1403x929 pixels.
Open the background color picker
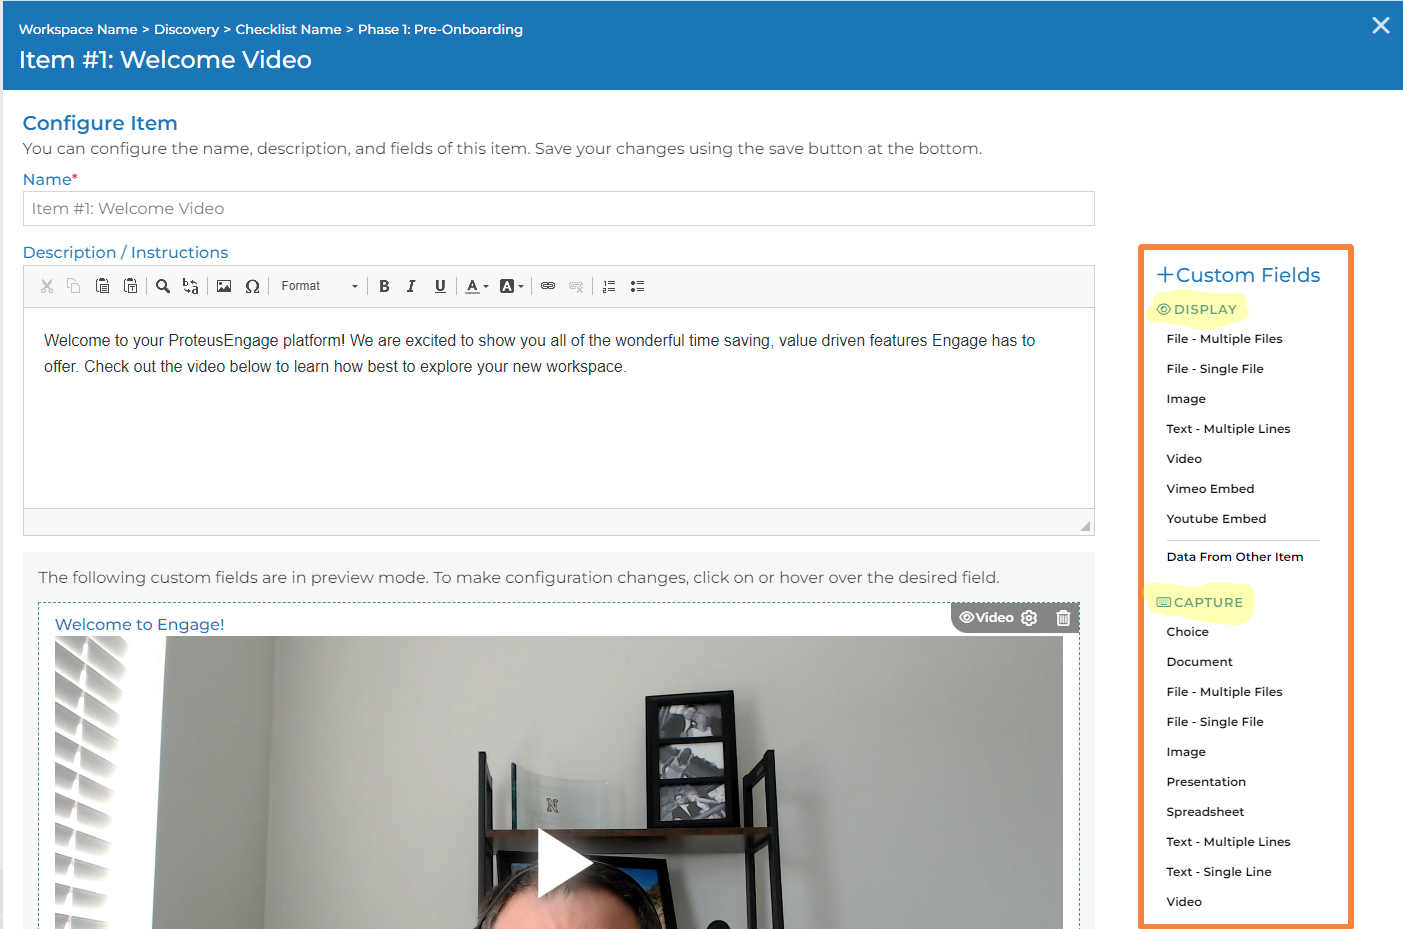point(511,286)
